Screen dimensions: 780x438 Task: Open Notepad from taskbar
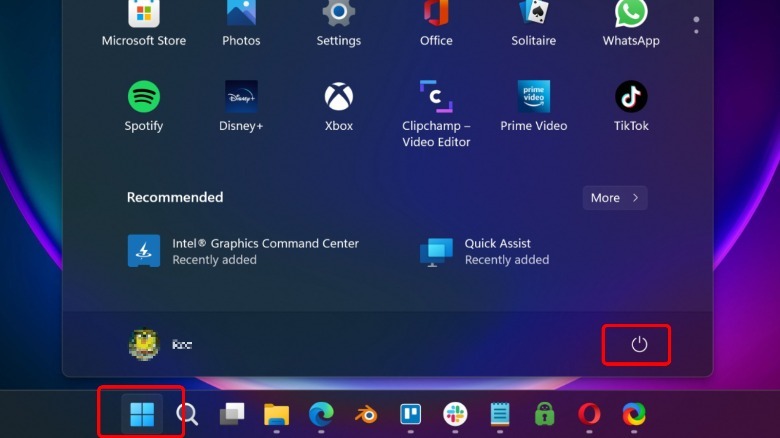500,414
